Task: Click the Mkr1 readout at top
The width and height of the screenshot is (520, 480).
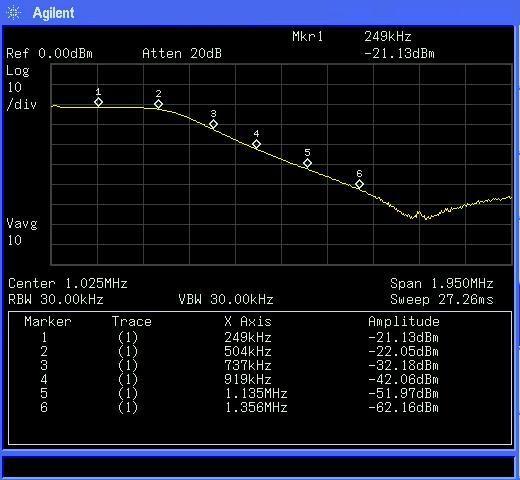Action: coord(307,36)
